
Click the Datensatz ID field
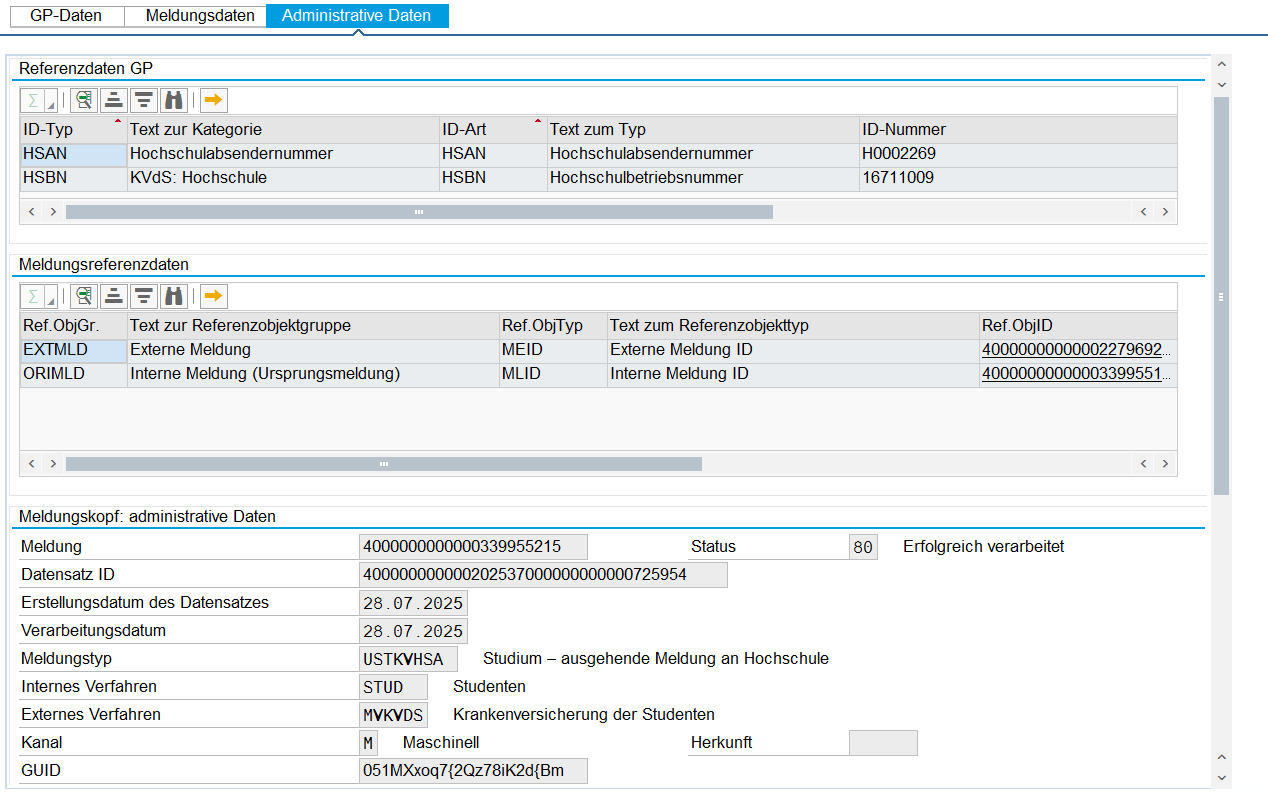point(543,575)
